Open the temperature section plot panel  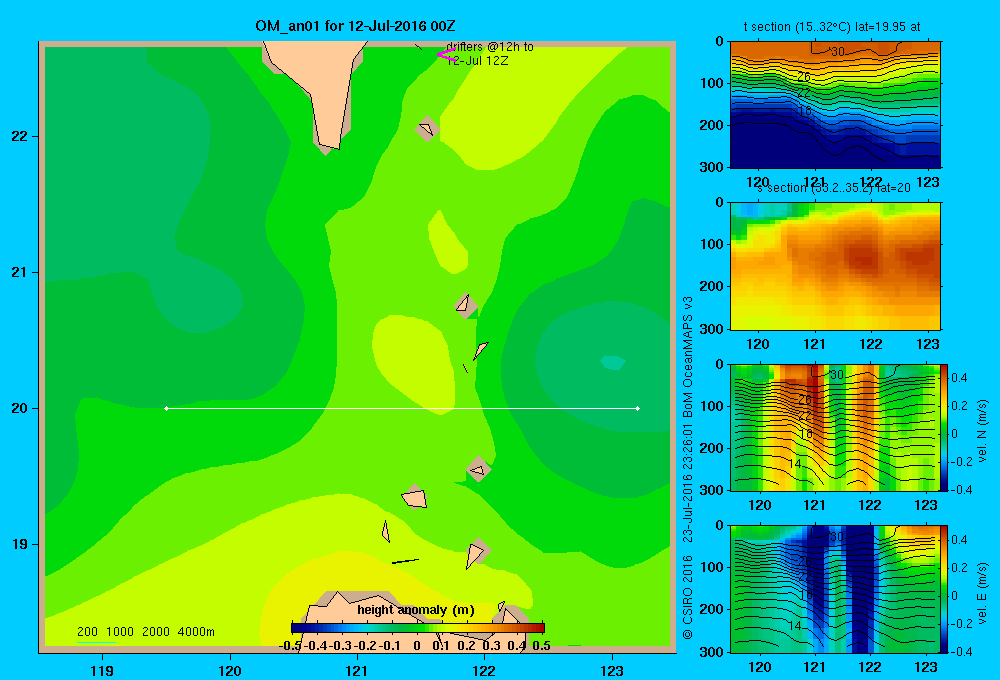pyautogui.click(x=835, y=105)
